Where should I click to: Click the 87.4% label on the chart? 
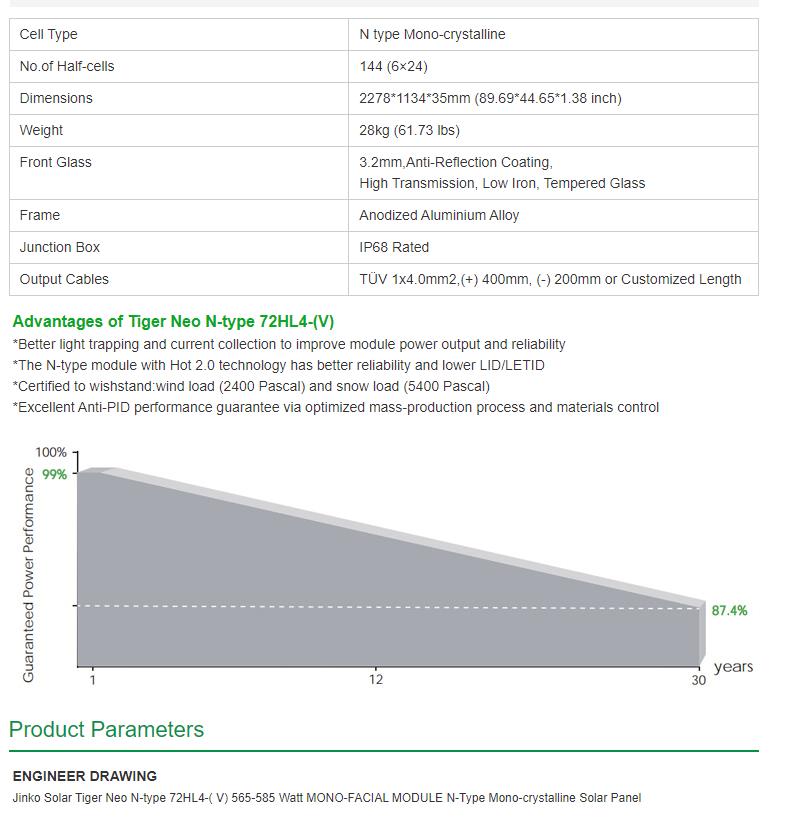729,610
